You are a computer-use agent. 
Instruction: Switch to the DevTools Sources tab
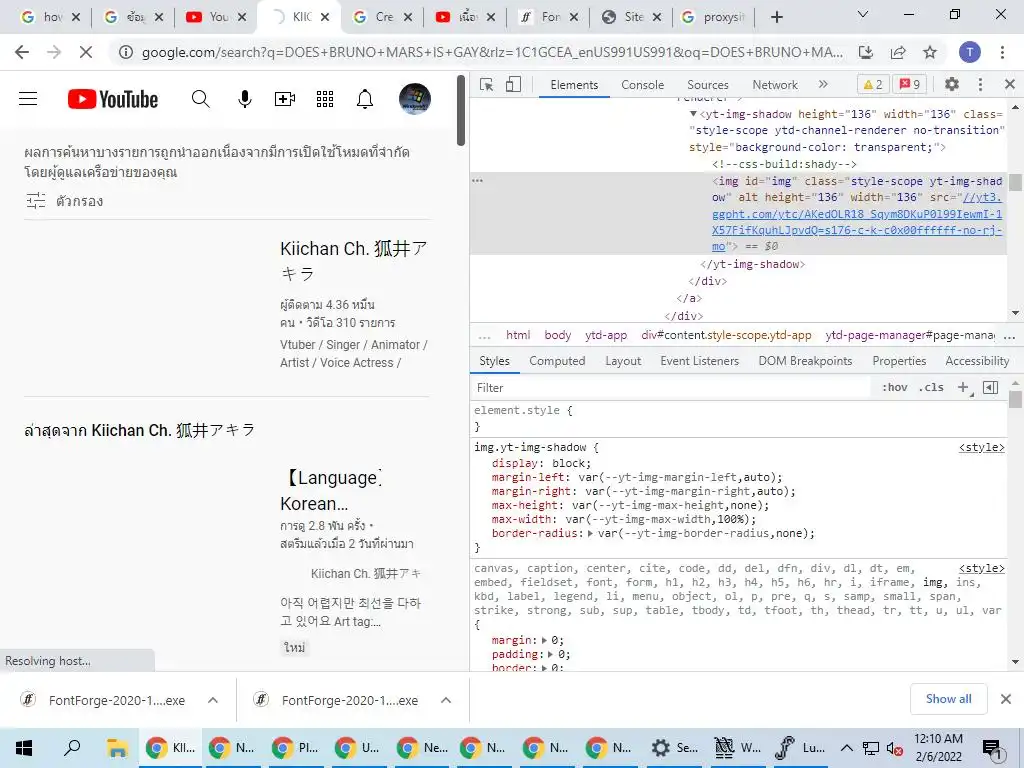coord(707,85)
